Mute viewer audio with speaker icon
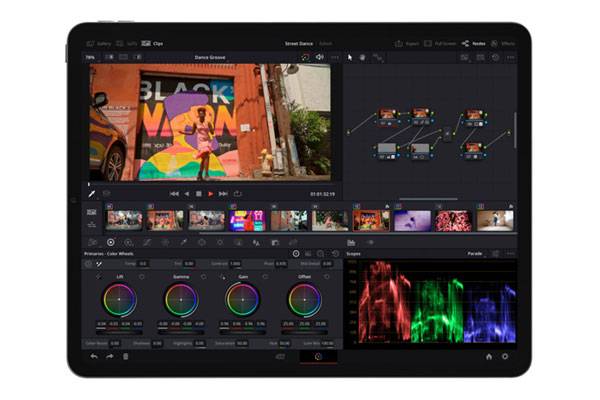This screenshot has width=600, height=400. click(319, 57)
